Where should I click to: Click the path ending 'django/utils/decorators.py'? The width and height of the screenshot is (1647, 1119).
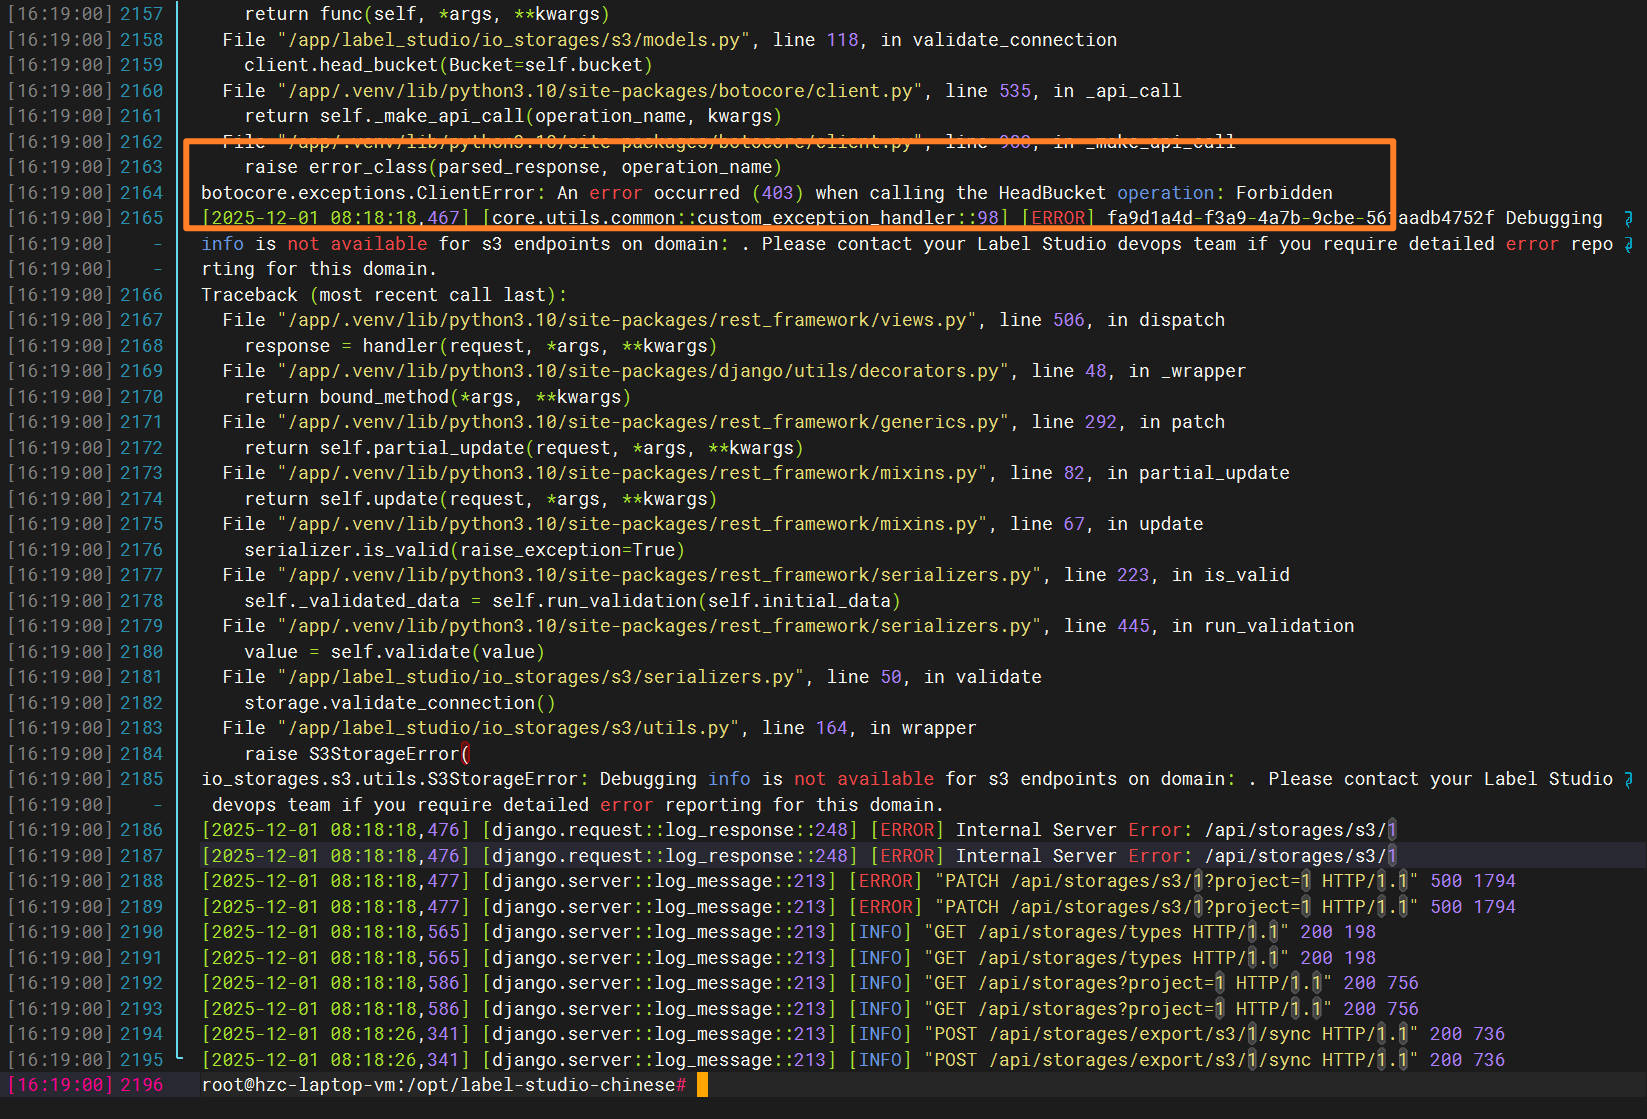[x=643, y=371]
